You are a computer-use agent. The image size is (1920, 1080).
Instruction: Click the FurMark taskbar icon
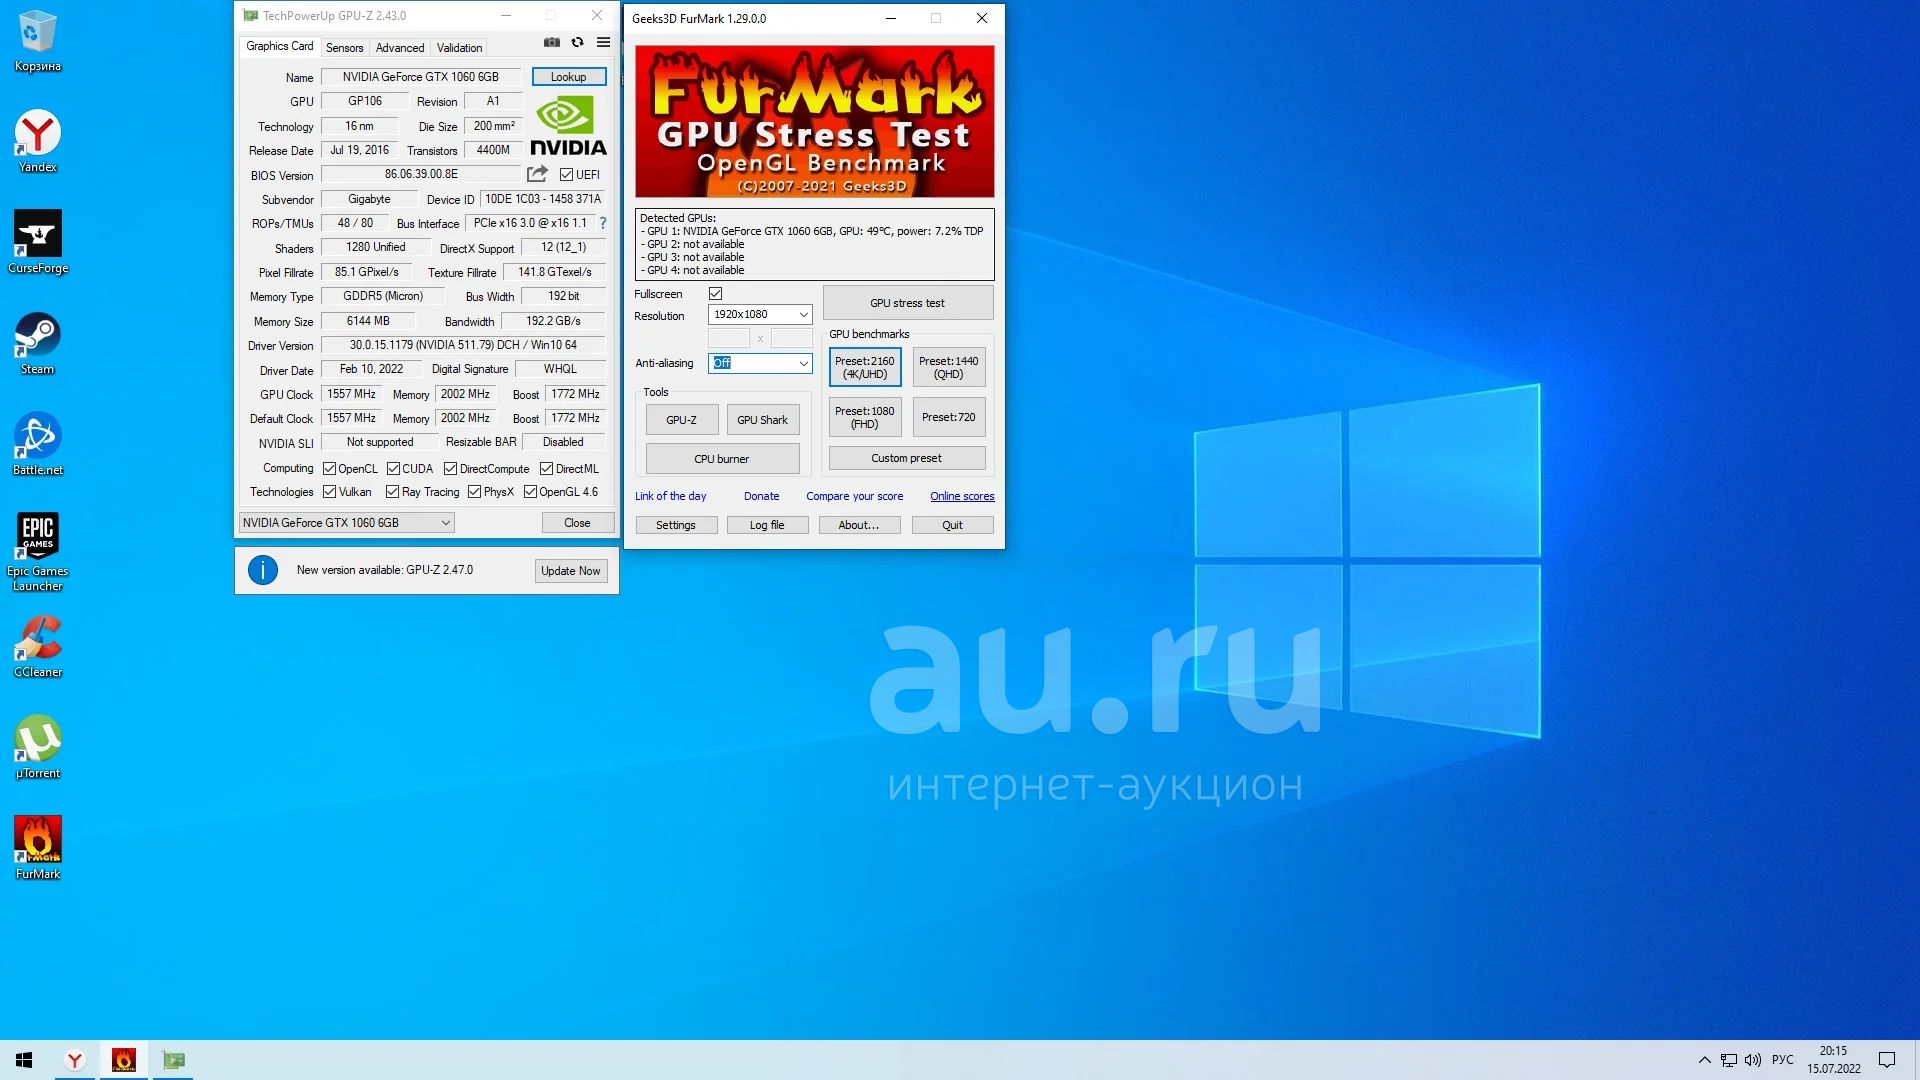124,1060
